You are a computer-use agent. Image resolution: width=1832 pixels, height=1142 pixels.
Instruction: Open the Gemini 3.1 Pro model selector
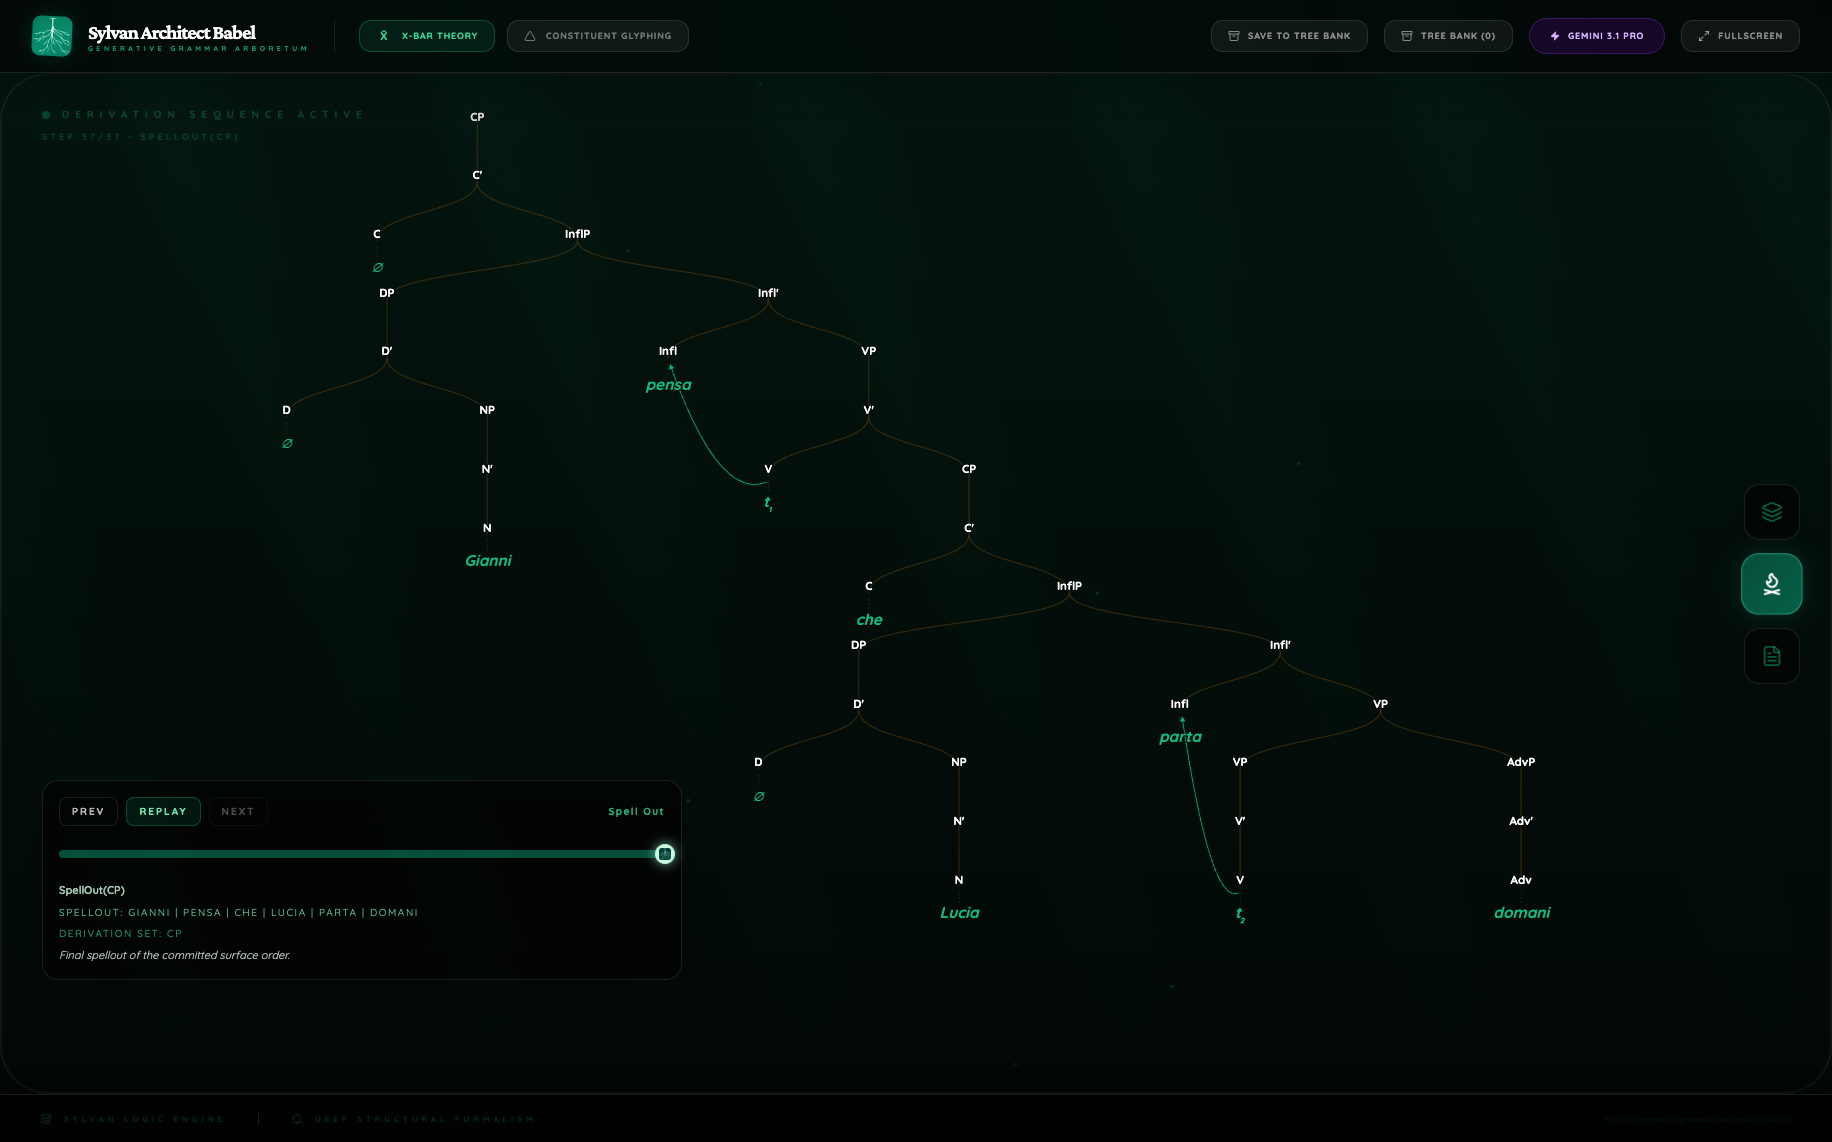(1596, 36)
